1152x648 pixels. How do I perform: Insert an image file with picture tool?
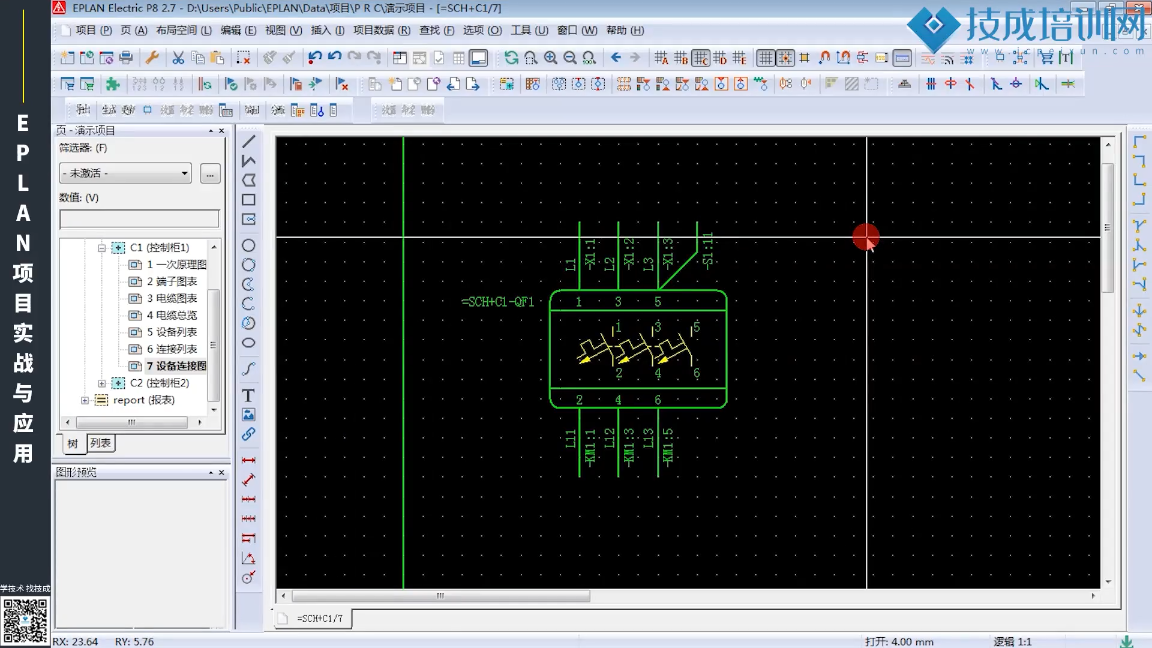tap(248, 415)
